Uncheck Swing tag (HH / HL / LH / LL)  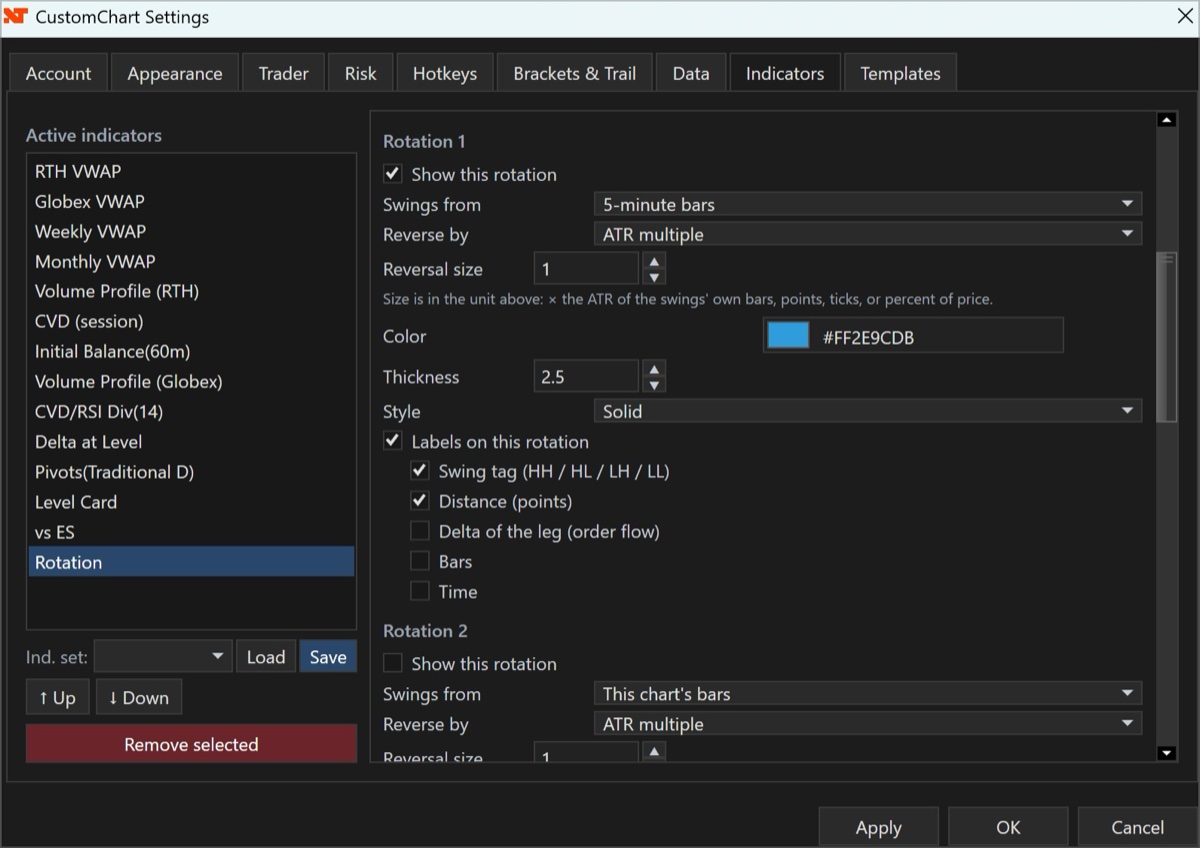click(x=420, y=471)
